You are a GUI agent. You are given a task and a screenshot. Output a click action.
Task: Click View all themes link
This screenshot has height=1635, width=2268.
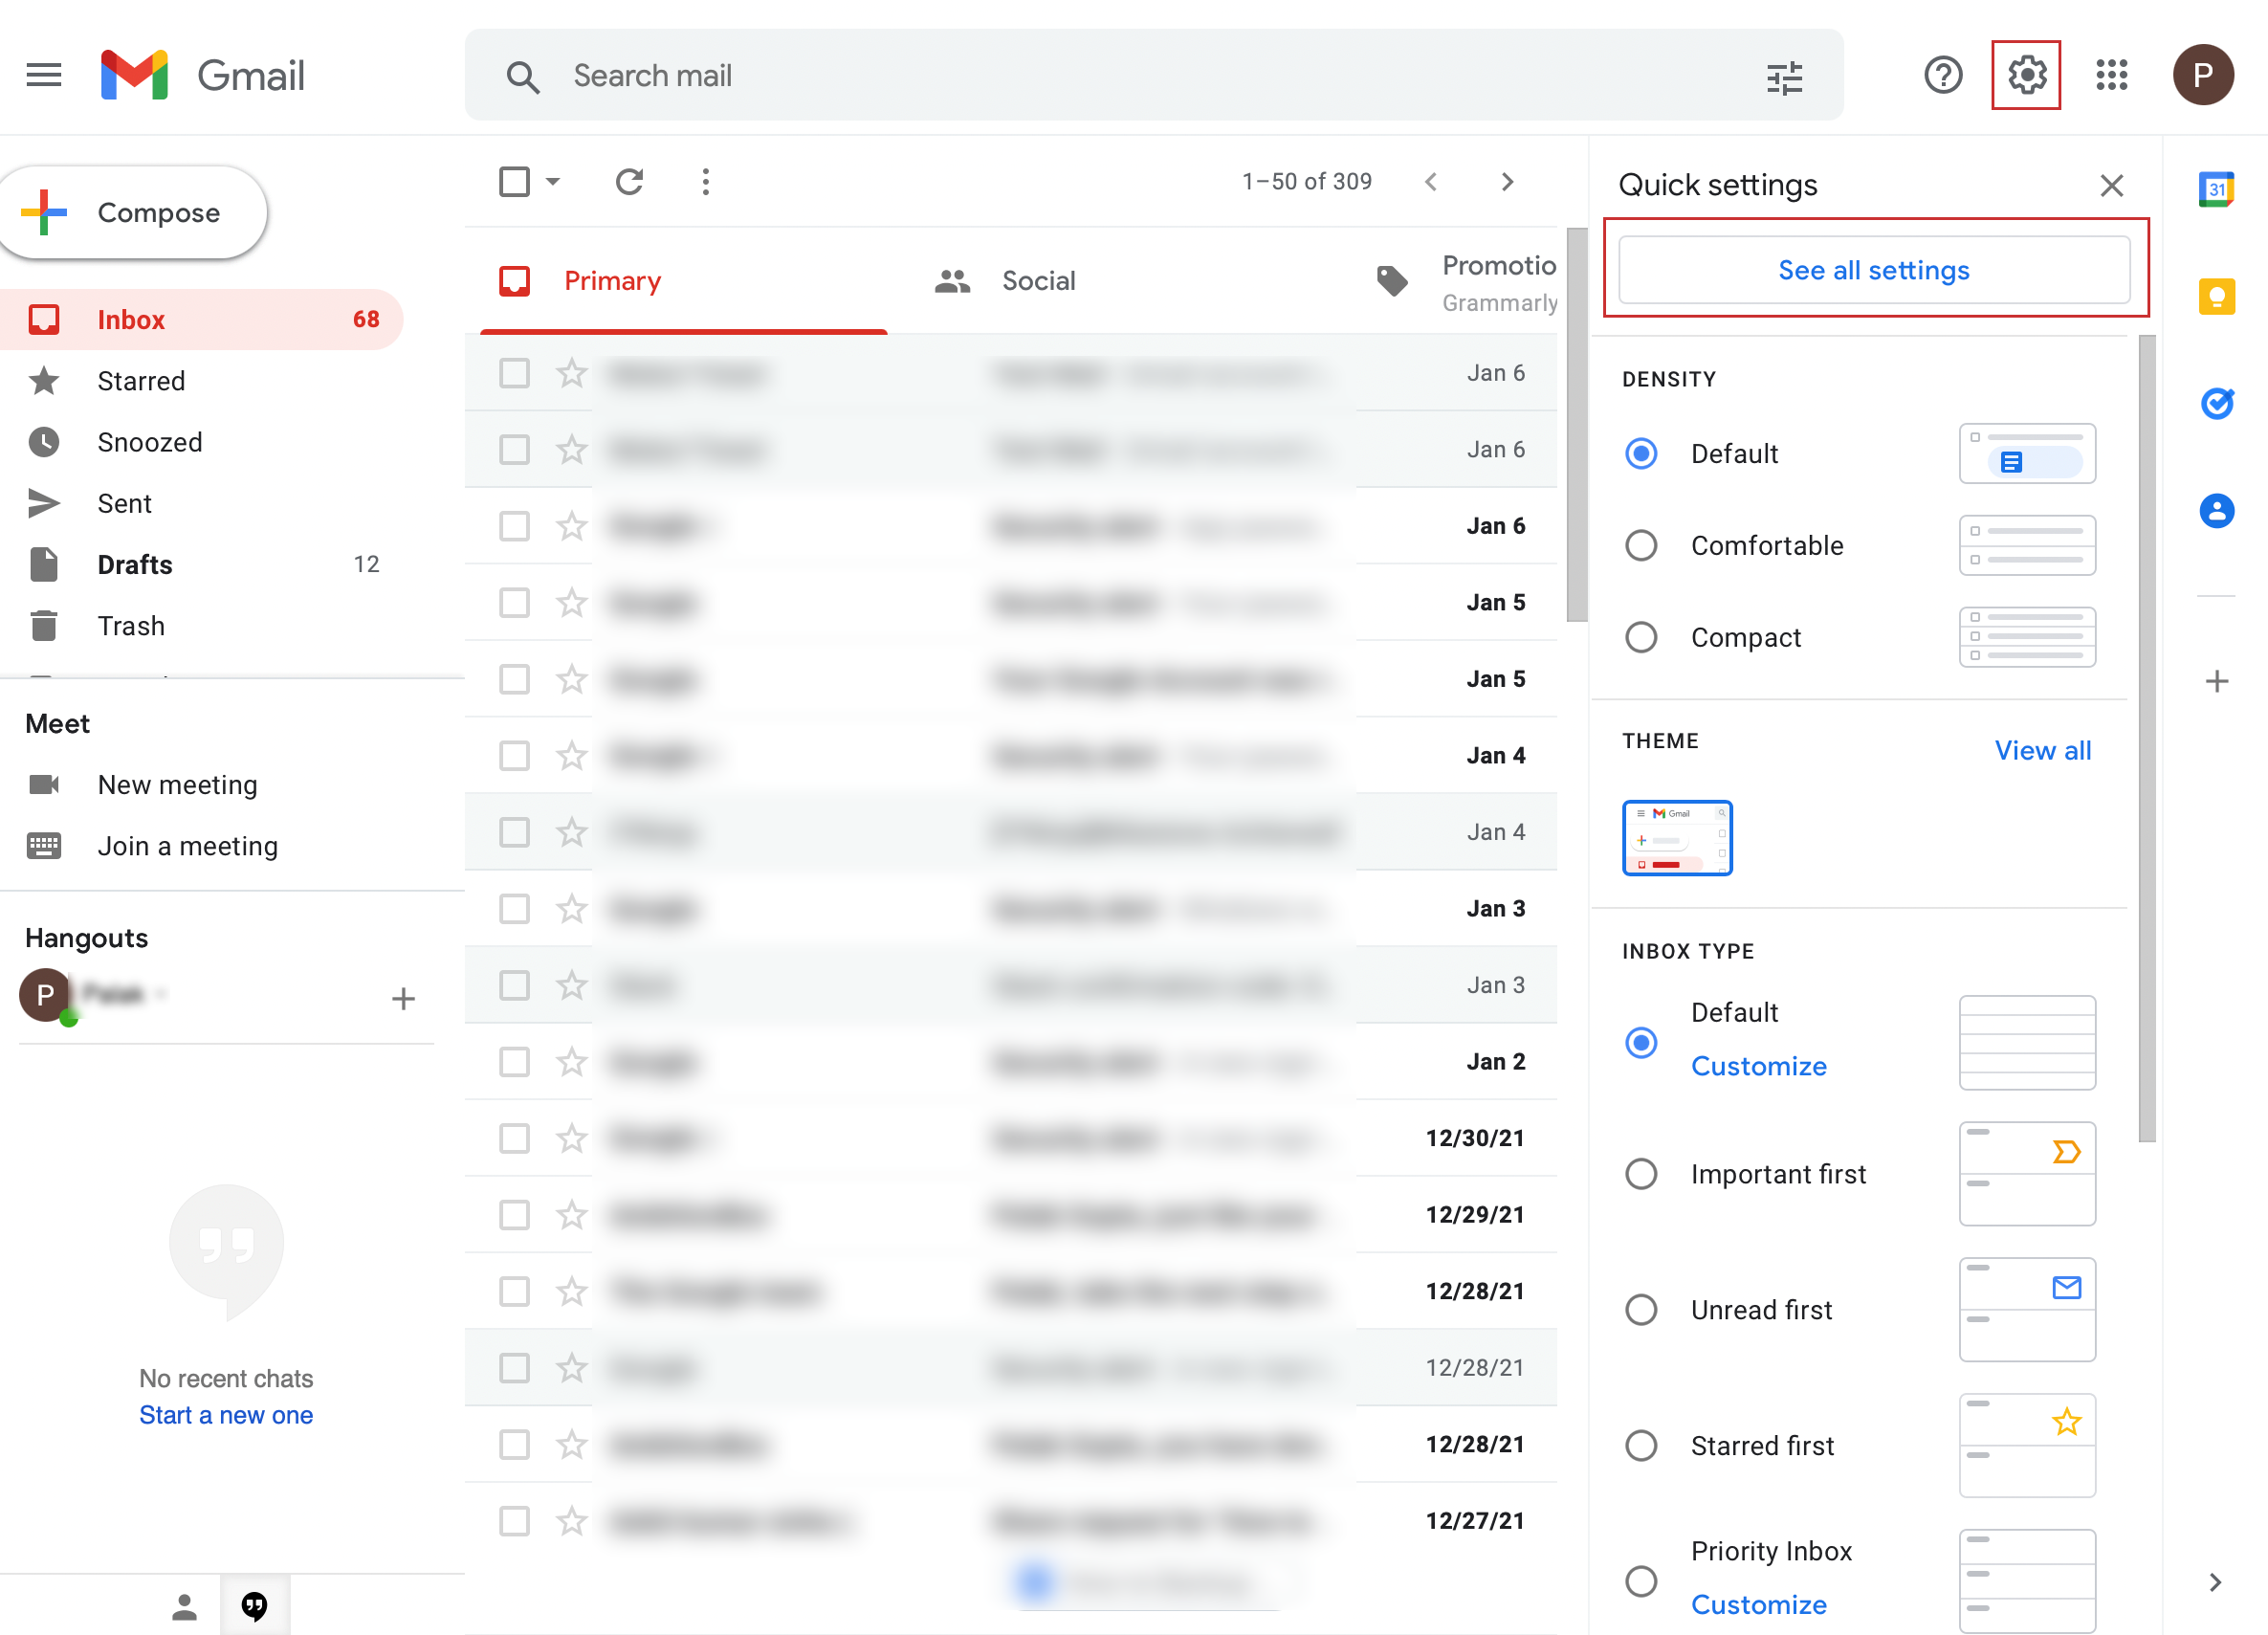click(x=2042, y=749)
